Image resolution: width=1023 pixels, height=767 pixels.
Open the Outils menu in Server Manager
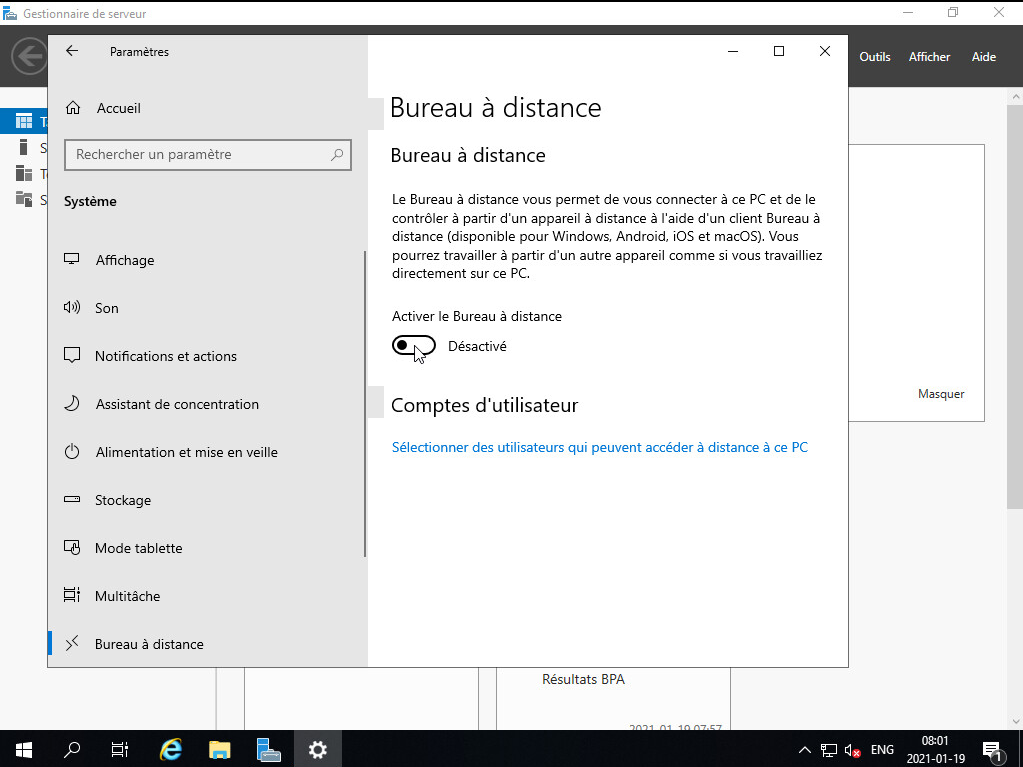point(874,57)
